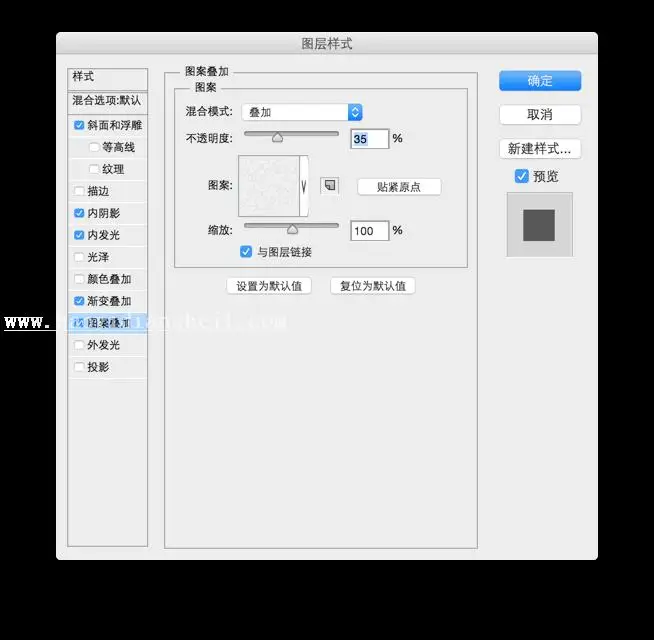654x640 pixels.
Task: Click pattern preview thumbnail
Action: click(269, 186)
